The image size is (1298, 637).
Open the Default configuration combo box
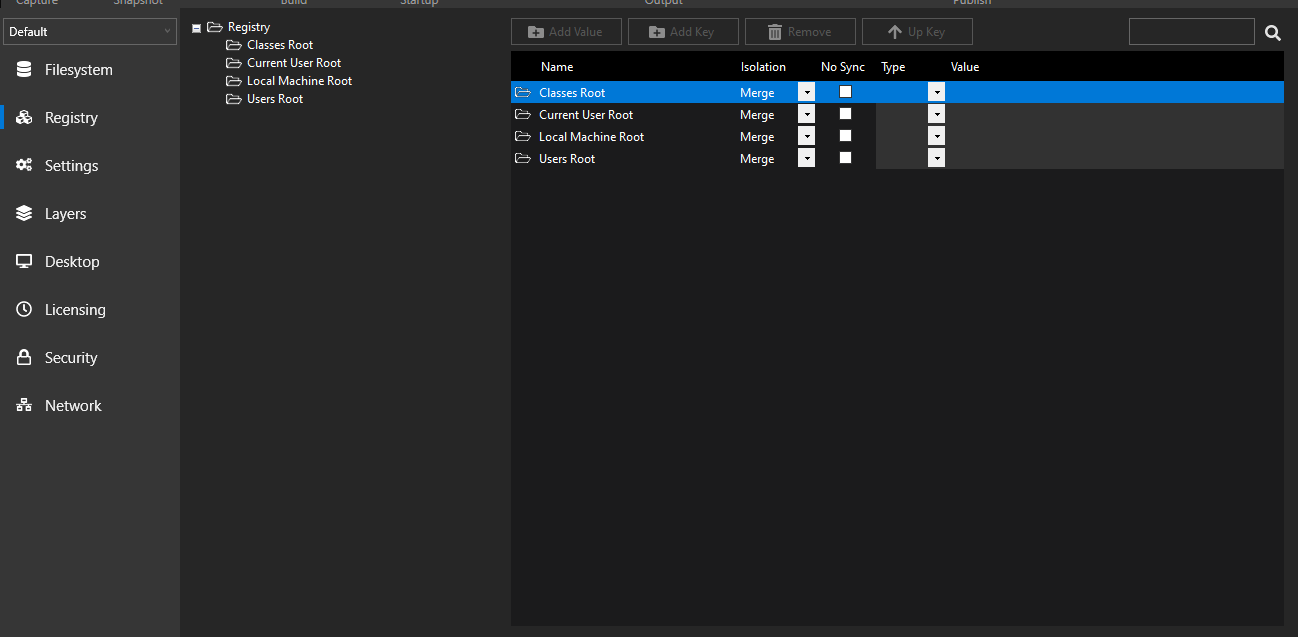[90, 31]
